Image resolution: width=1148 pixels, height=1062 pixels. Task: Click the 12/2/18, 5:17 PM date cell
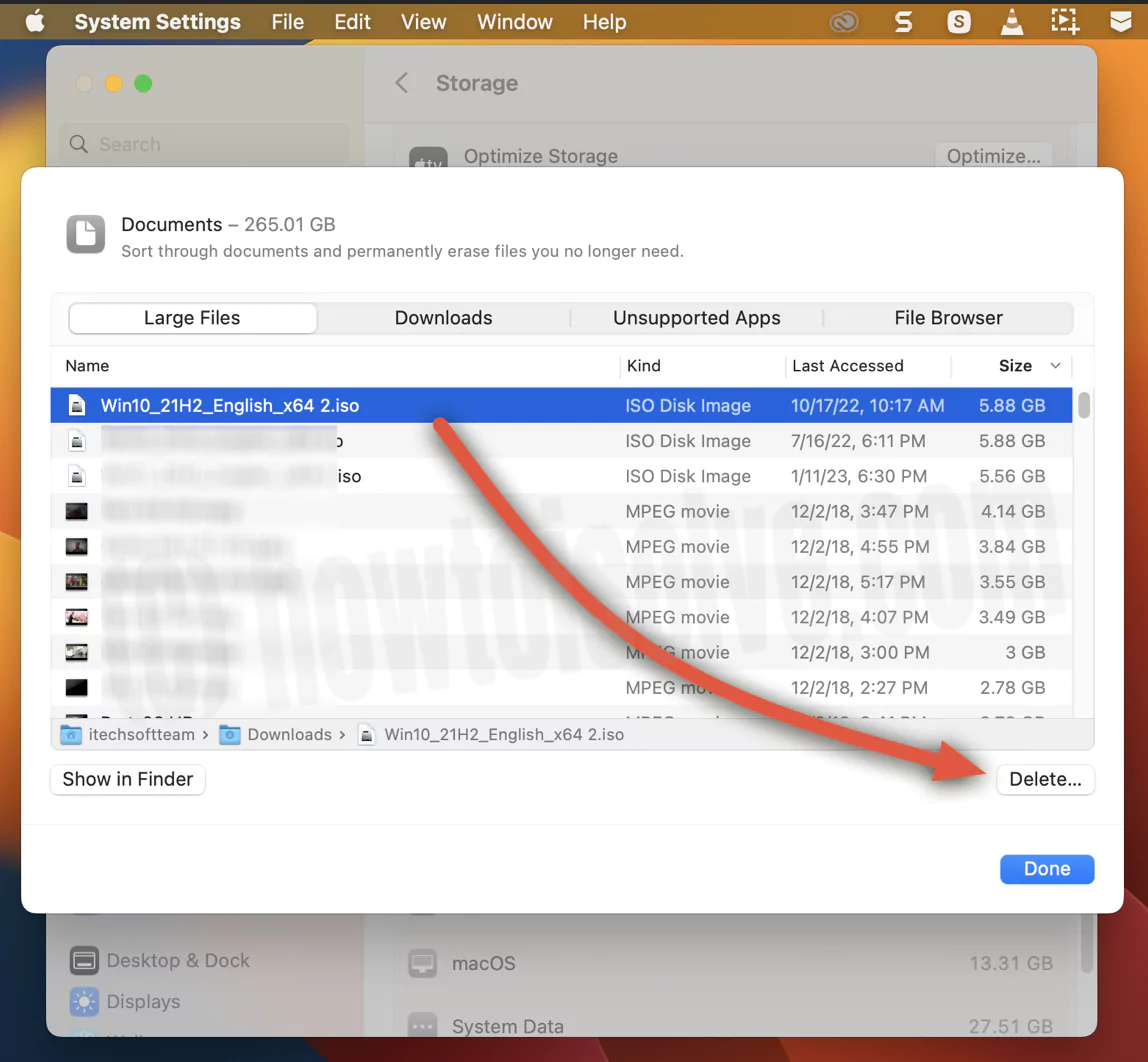pos(858,582)
